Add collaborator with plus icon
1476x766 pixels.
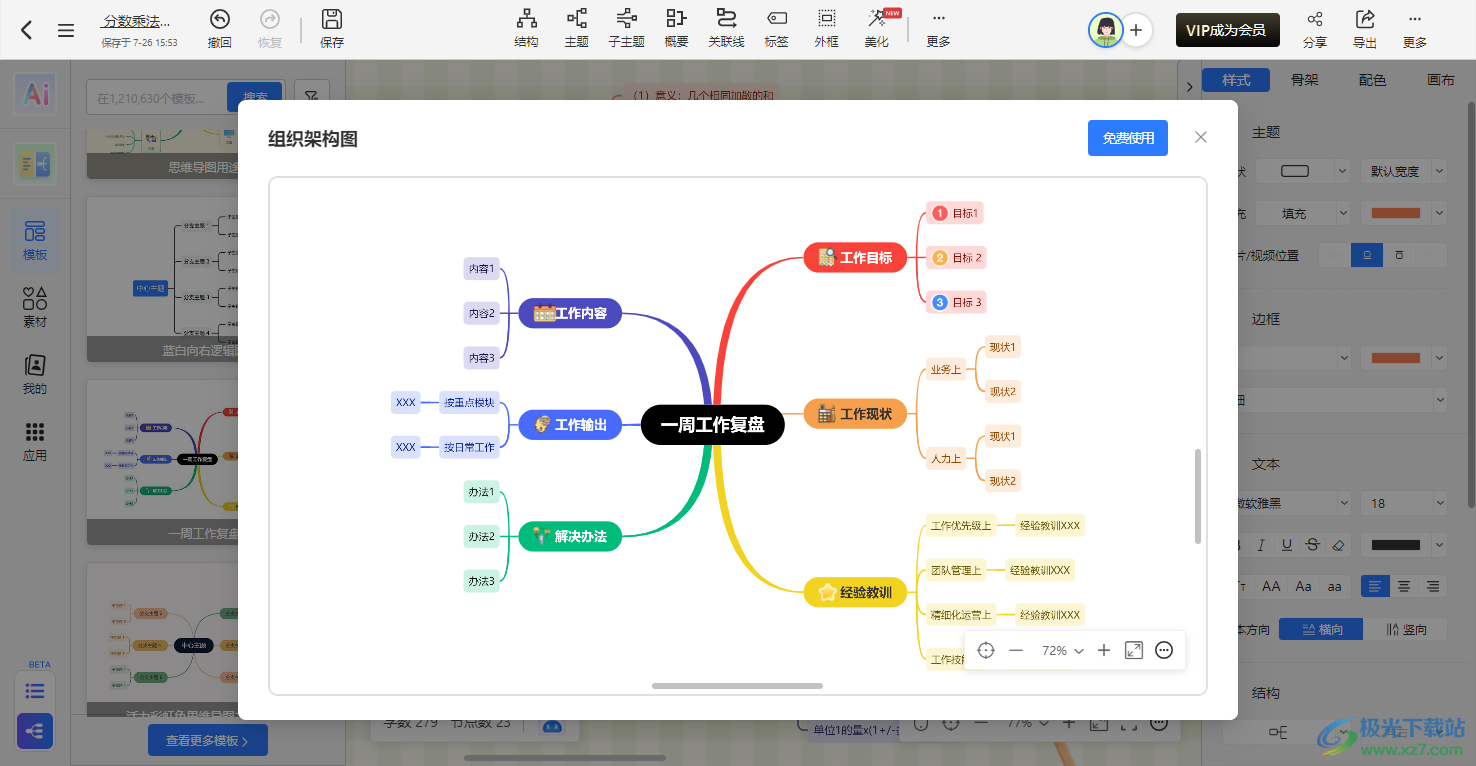pyautogui.click(x=1136, y=30)
